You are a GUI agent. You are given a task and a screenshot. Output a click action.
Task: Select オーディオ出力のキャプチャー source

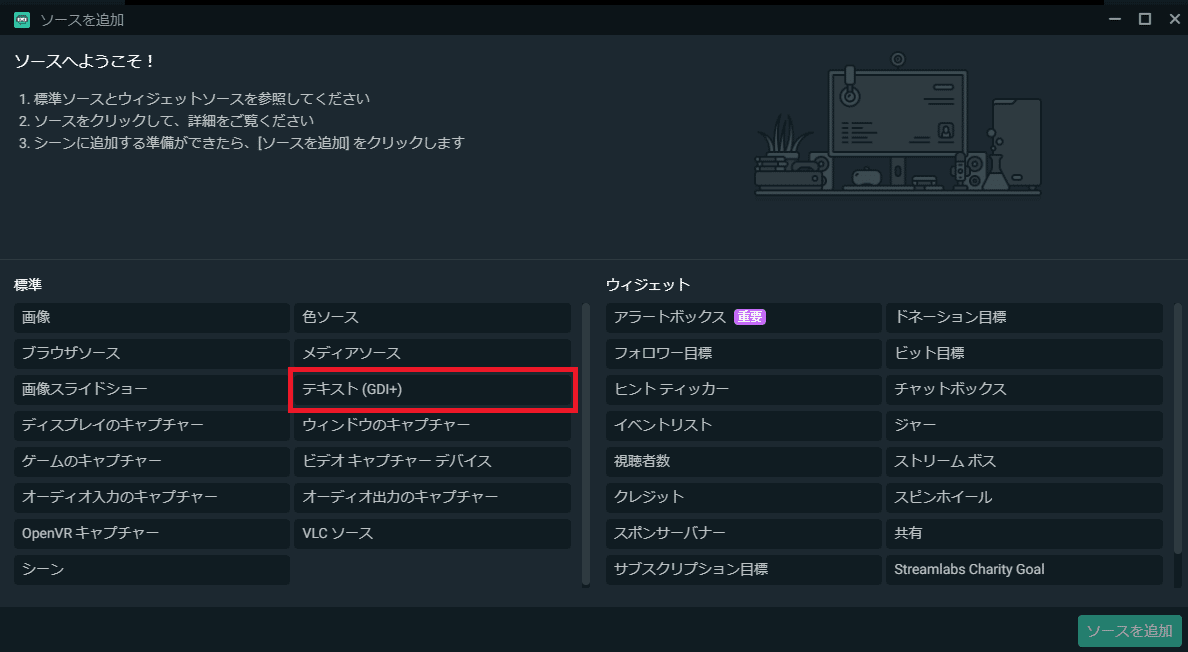(x=432, y=498)
